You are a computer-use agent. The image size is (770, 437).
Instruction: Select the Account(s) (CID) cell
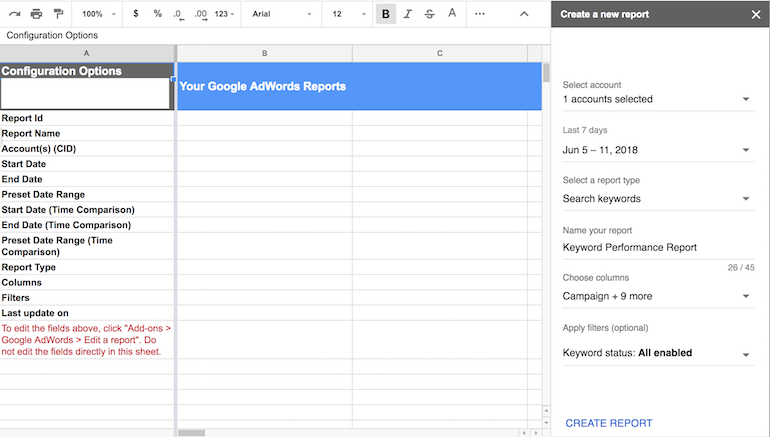tap(87, 149)
